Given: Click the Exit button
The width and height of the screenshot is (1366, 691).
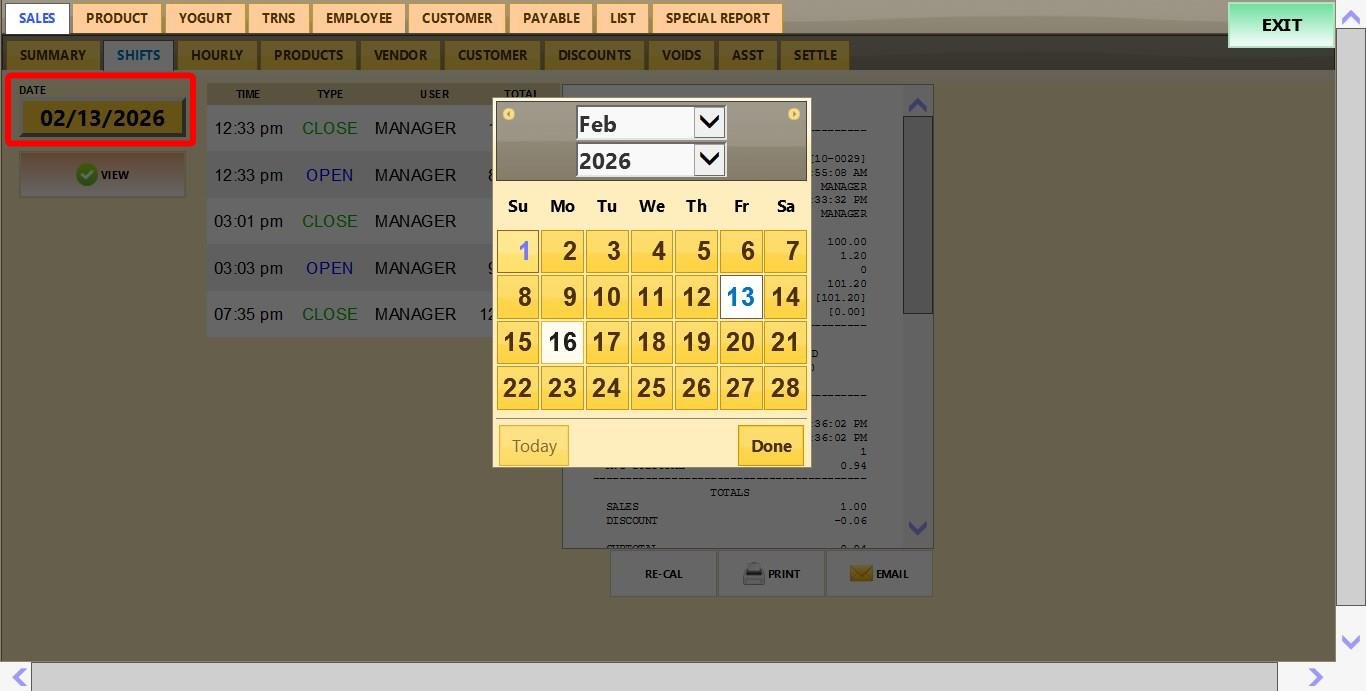Looking at the screenshot, I should [x=1281, y=25].
